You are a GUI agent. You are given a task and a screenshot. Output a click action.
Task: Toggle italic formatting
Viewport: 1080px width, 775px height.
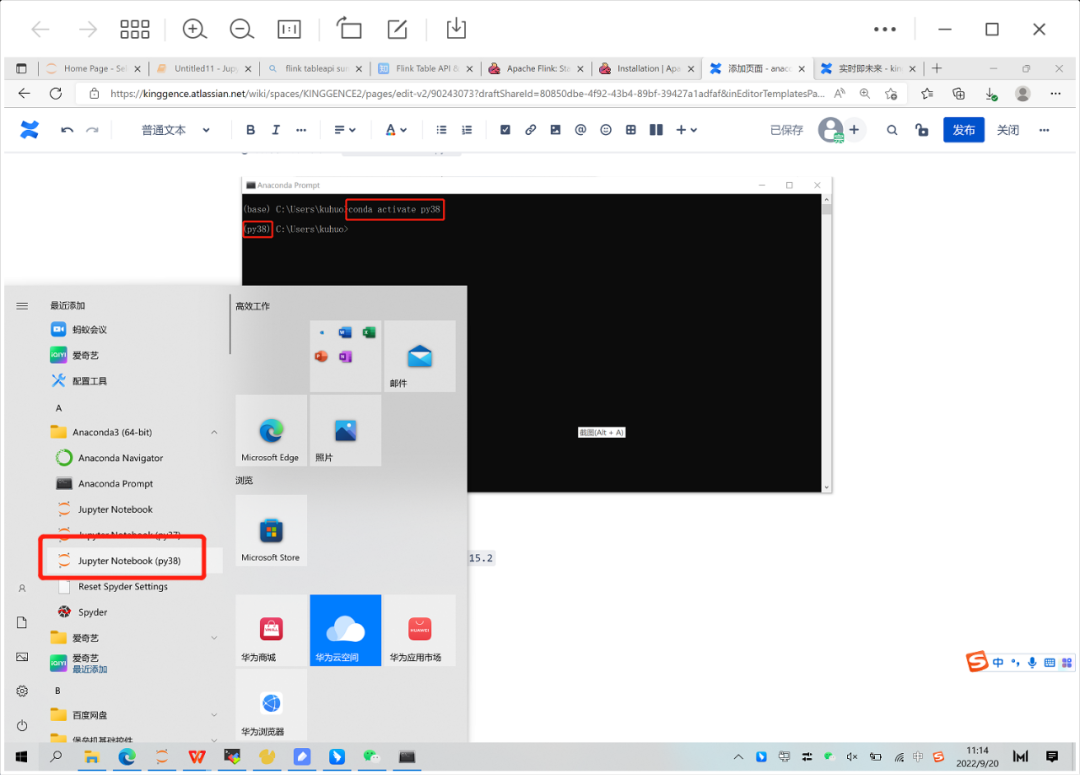[276, 130]
